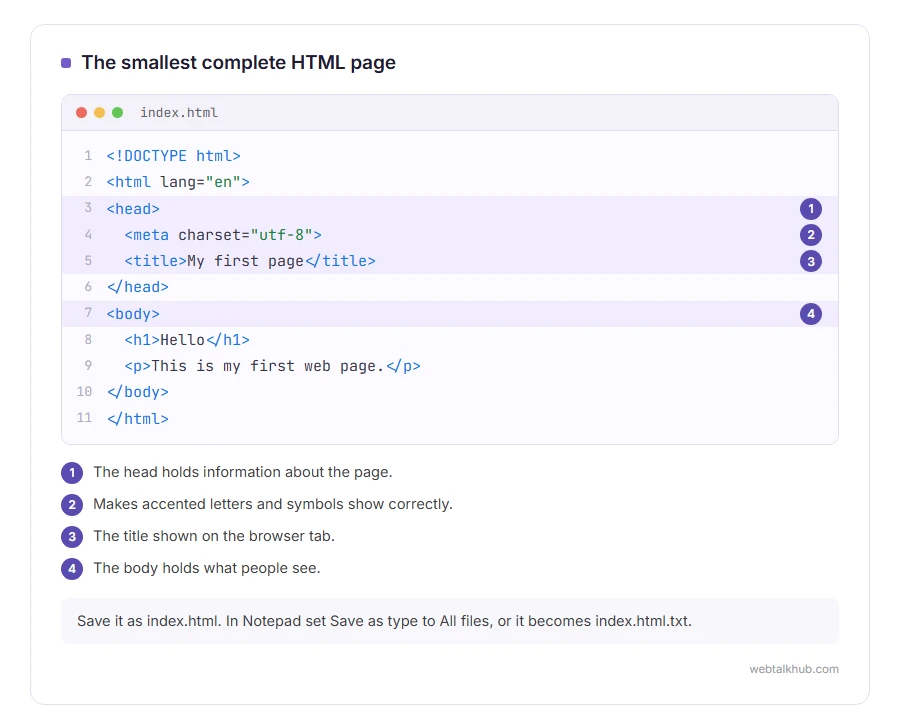Click the green window dot in the code header
This screenshot has width=900, height=726.
pos(117,112)
